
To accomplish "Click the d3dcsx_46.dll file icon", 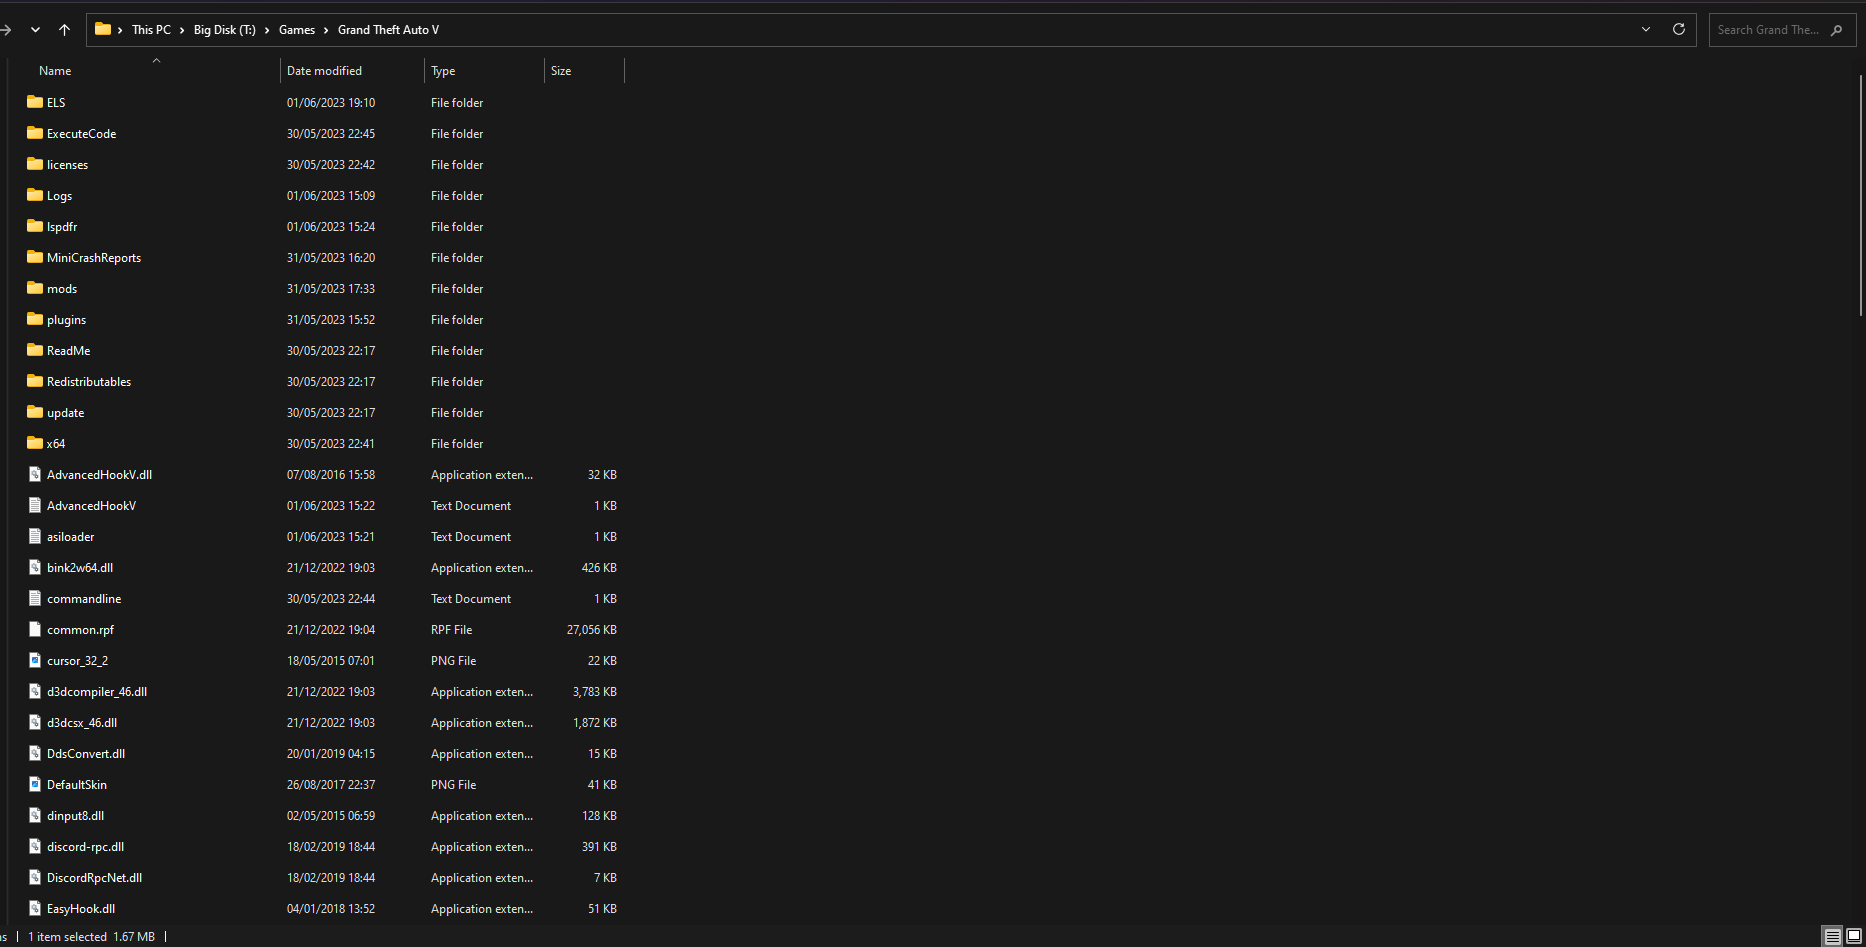I will (x=35, y=722).
